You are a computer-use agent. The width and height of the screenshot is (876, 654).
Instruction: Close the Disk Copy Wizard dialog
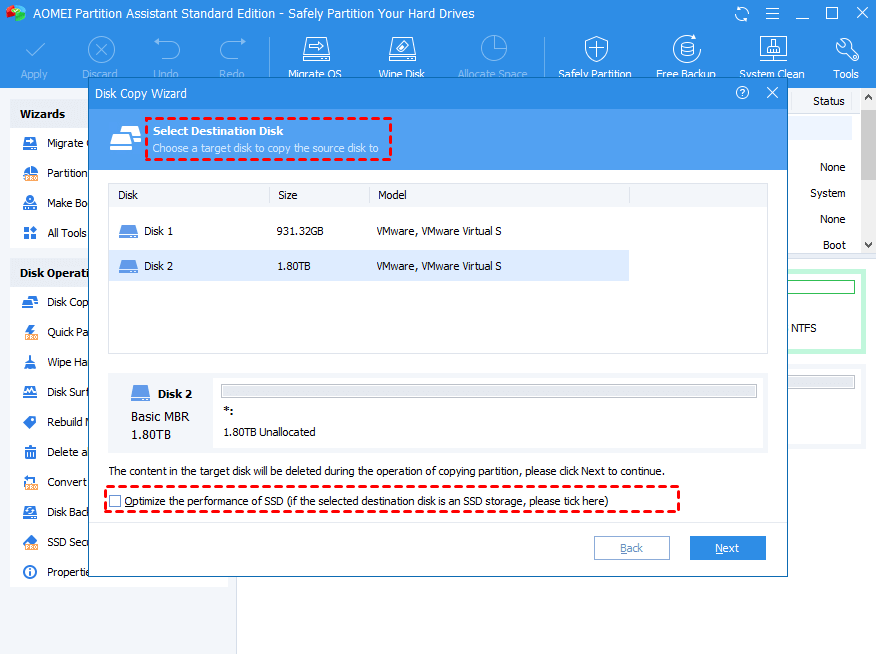tap(772, 93)
